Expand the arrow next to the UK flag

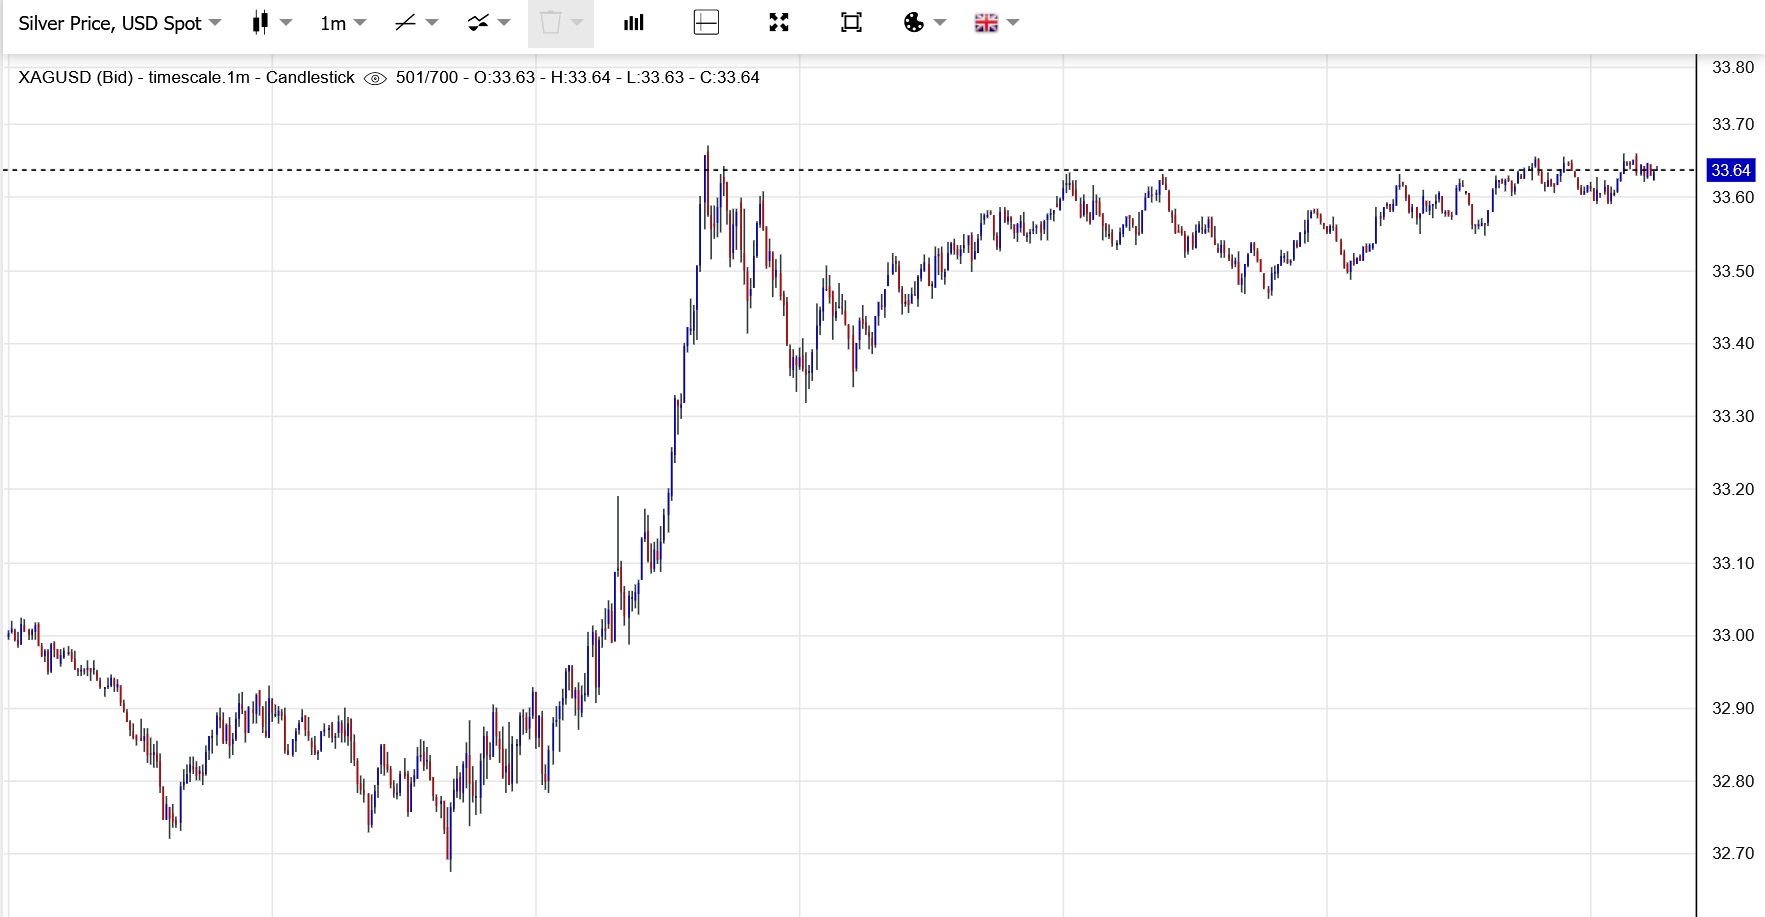pyautogui.click(x=1013, y=23)
